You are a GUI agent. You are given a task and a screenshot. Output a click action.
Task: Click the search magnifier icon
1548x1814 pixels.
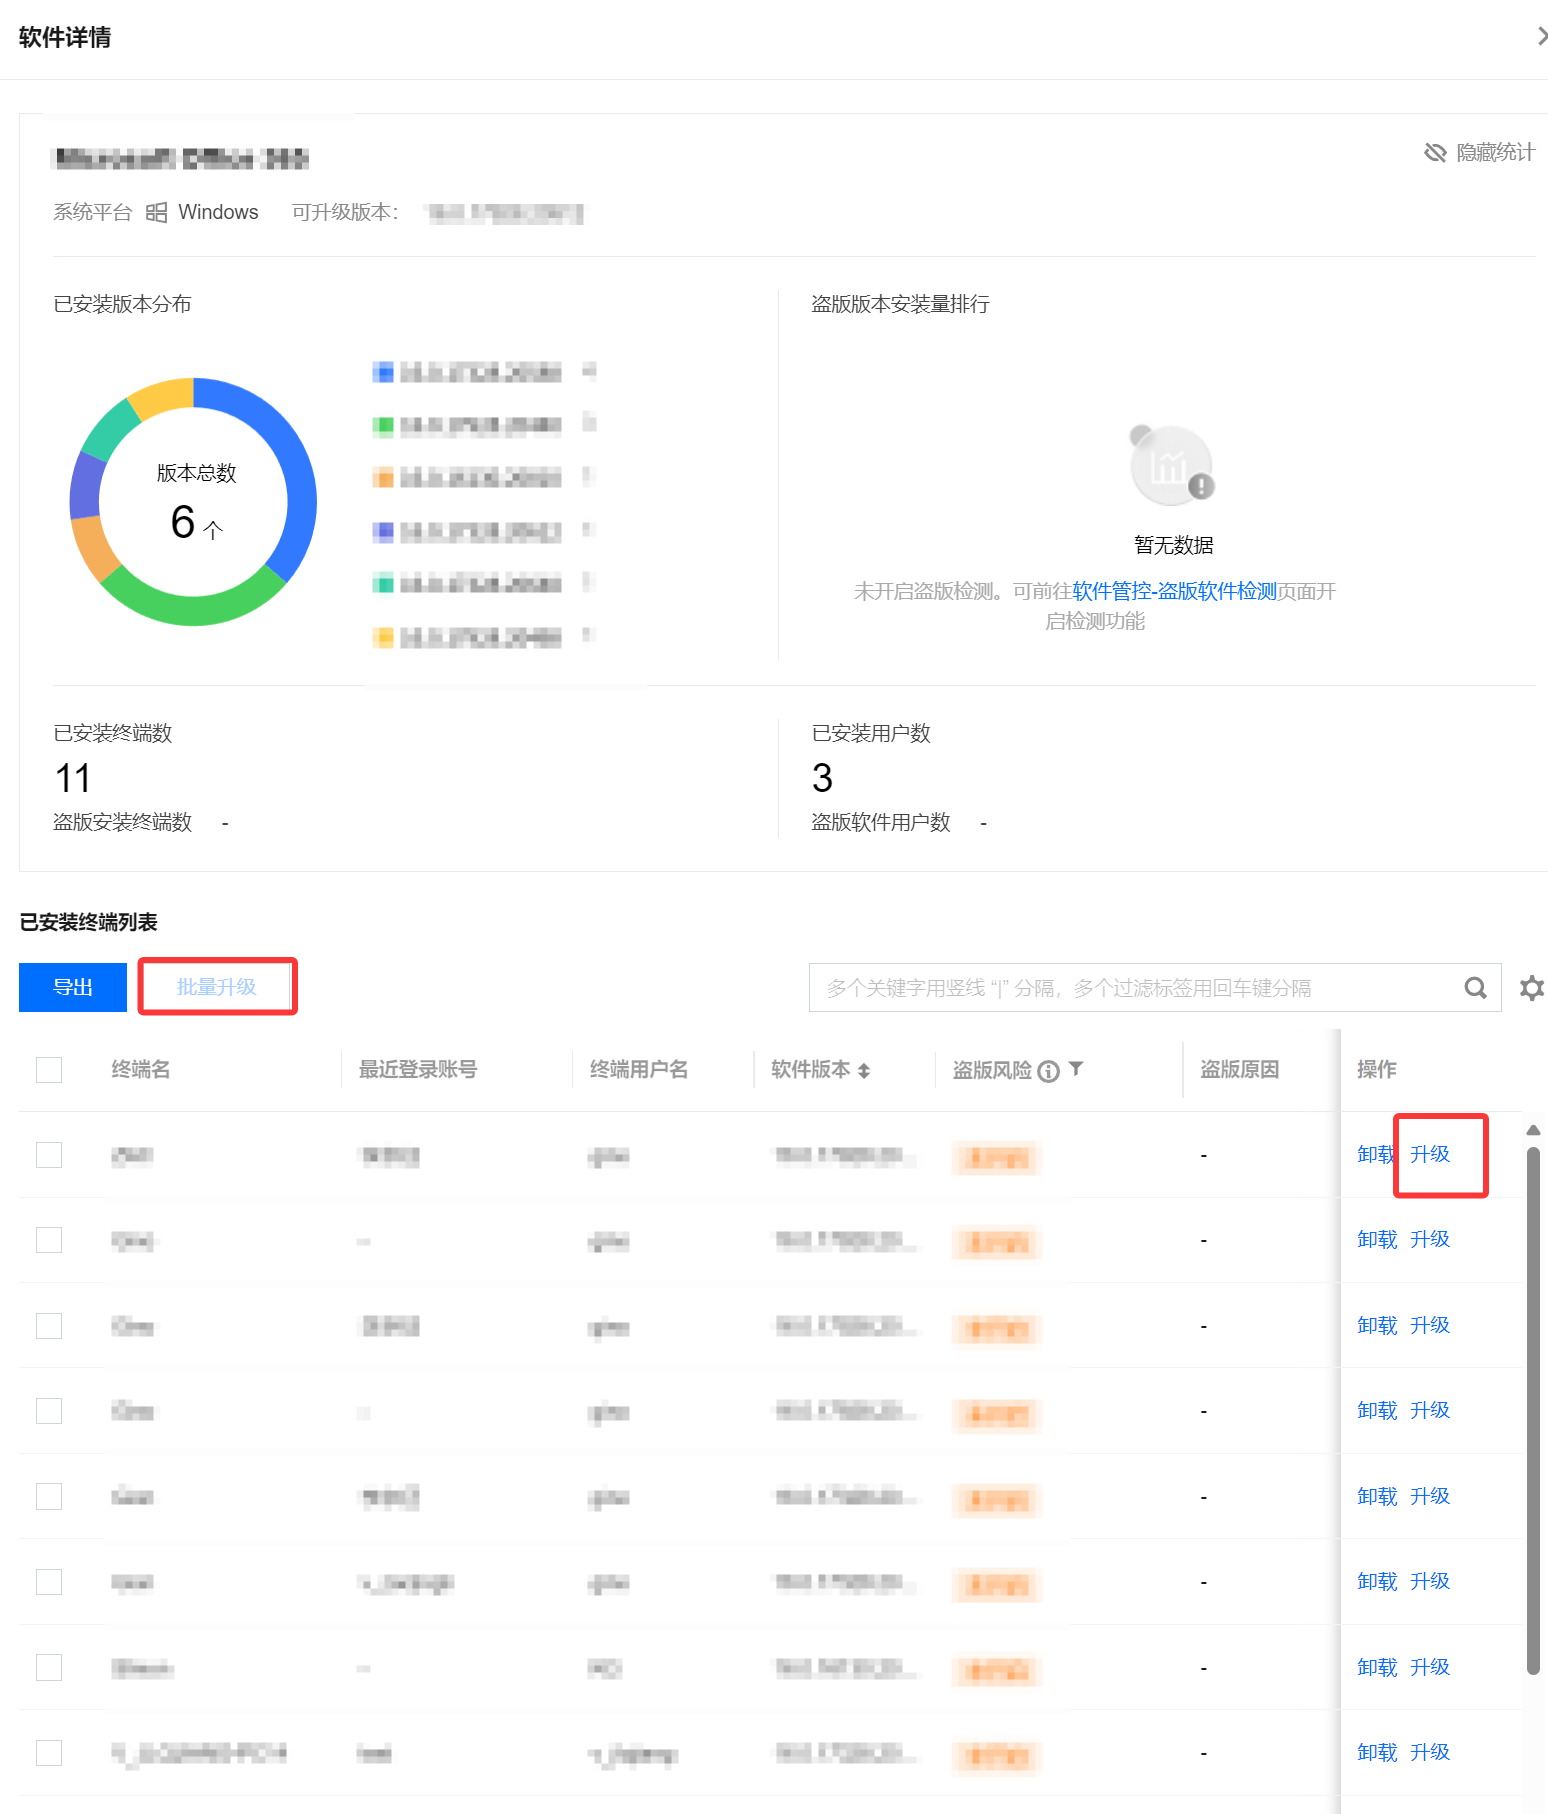[x=1475, y=988]
